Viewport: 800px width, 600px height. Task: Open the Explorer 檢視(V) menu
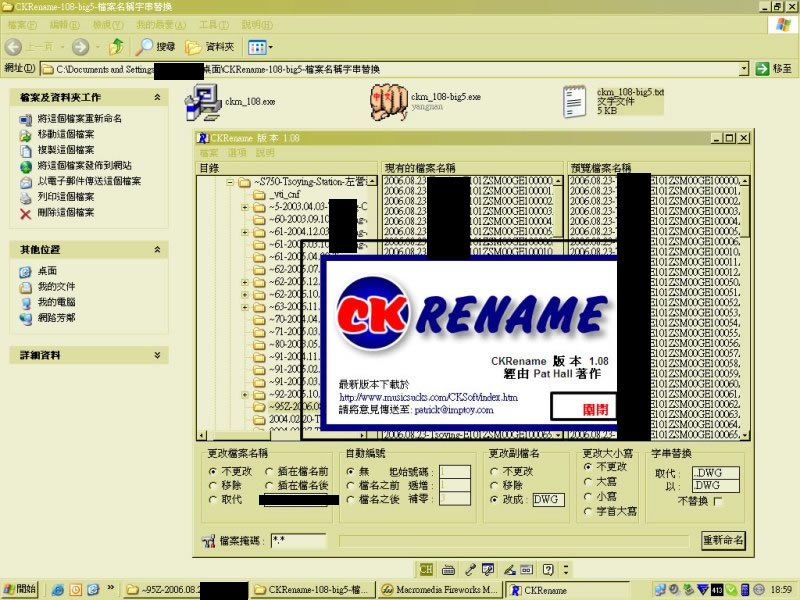point(108,24)
